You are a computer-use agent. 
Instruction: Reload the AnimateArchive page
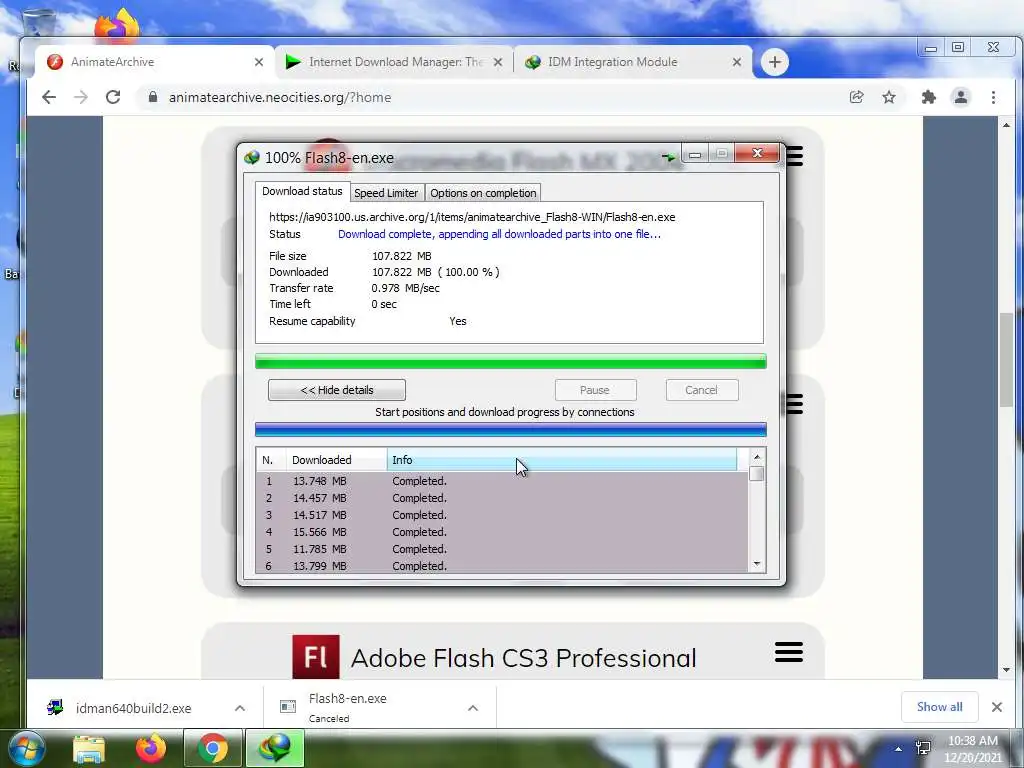point(113,97)
